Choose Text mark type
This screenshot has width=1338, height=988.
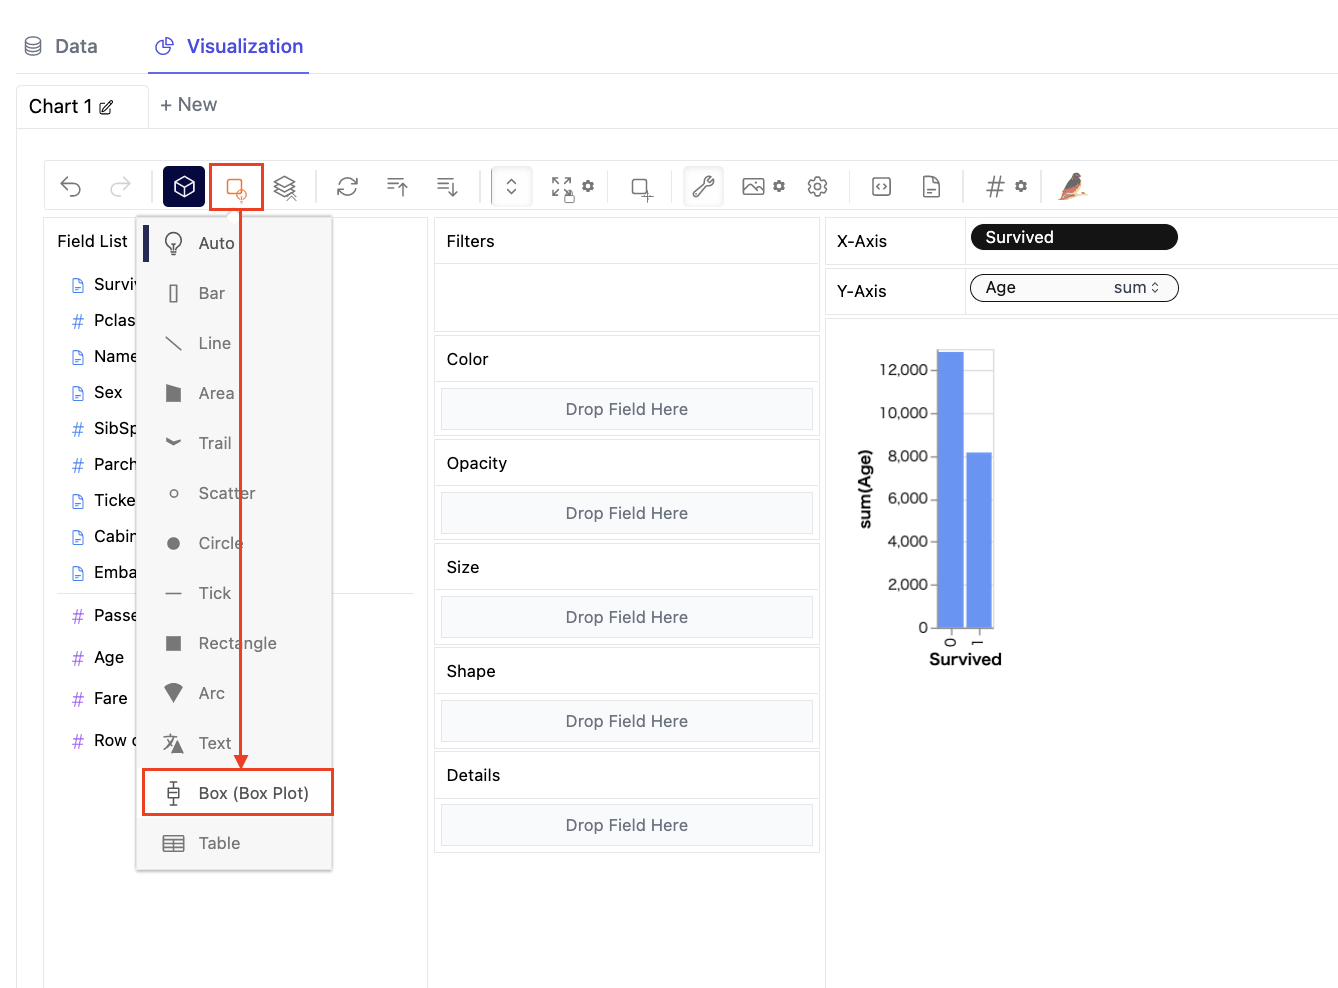[234, 743]
